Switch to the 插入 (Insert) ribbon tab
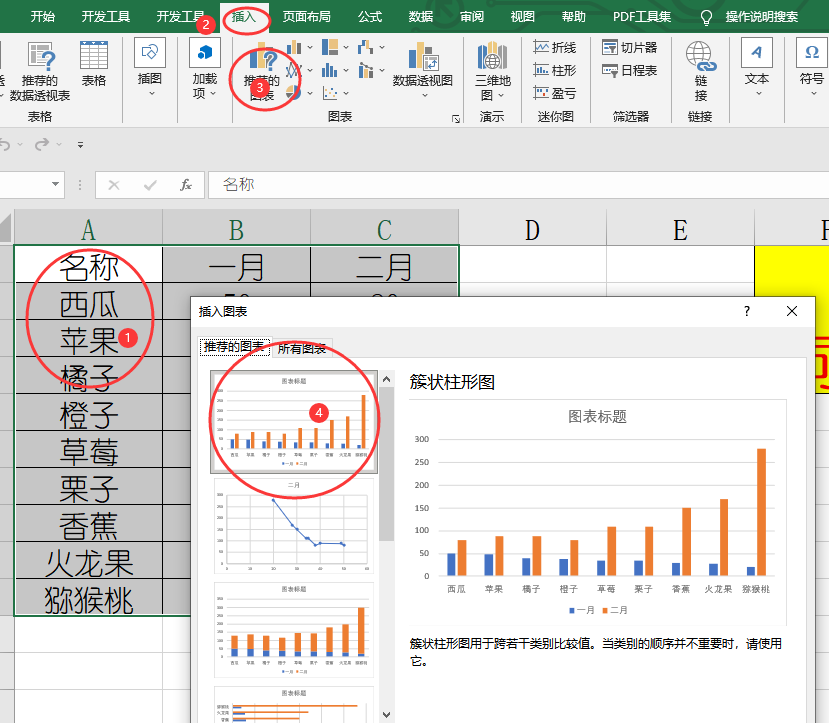This screenshot has width=829, height=723. click(x=243, y=17)
